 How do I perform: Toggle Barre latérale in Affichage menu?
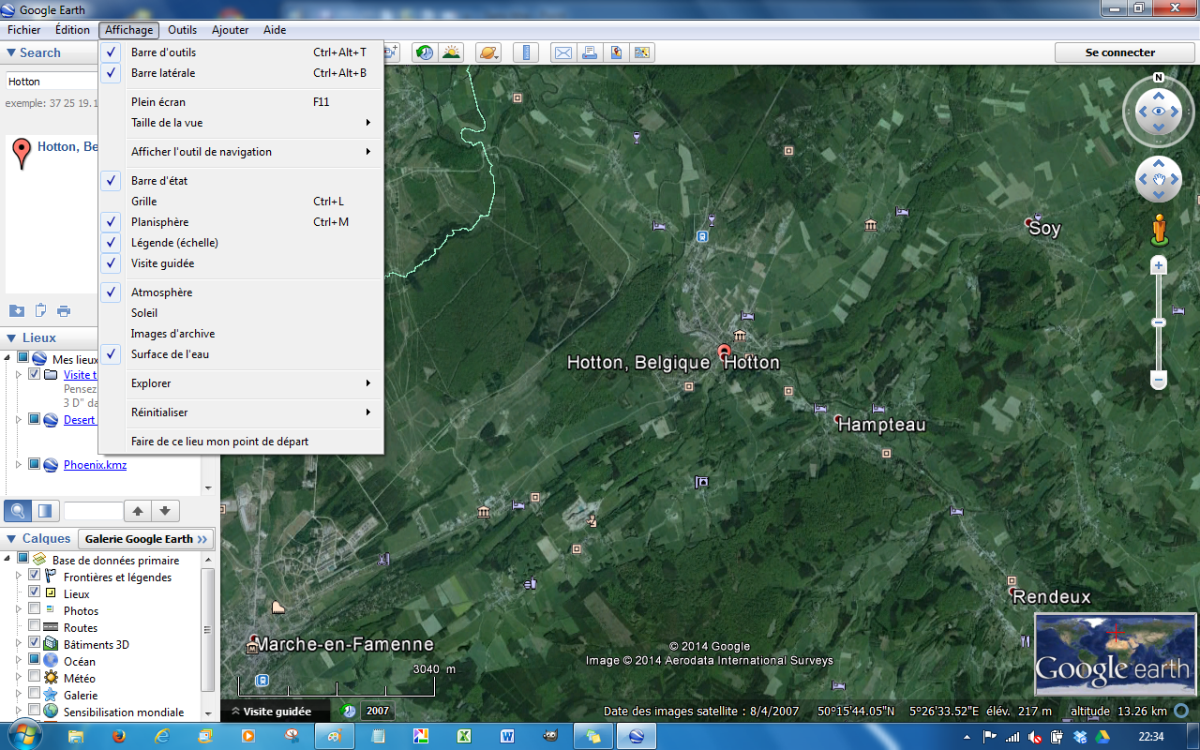pos(241,73)
